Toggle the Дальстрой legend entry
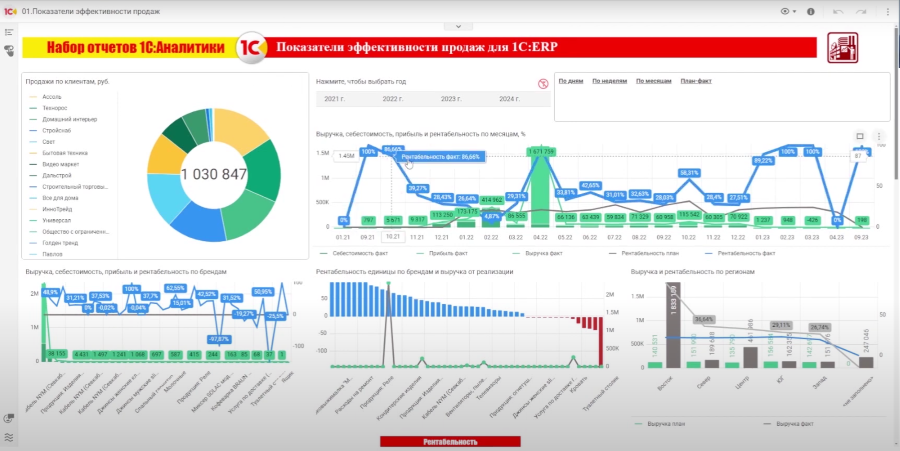 [50, 176]
